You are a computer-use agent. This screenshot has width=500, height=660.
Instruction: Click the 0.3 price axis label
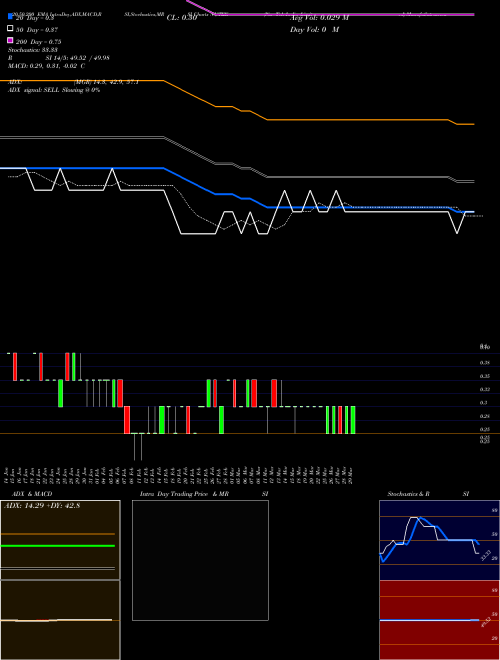pos(483,403)
